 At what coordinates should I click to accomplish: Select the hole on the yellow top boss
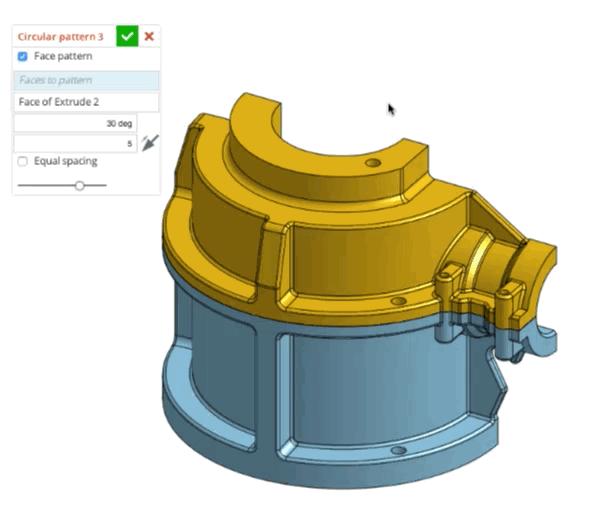point(374,161)
